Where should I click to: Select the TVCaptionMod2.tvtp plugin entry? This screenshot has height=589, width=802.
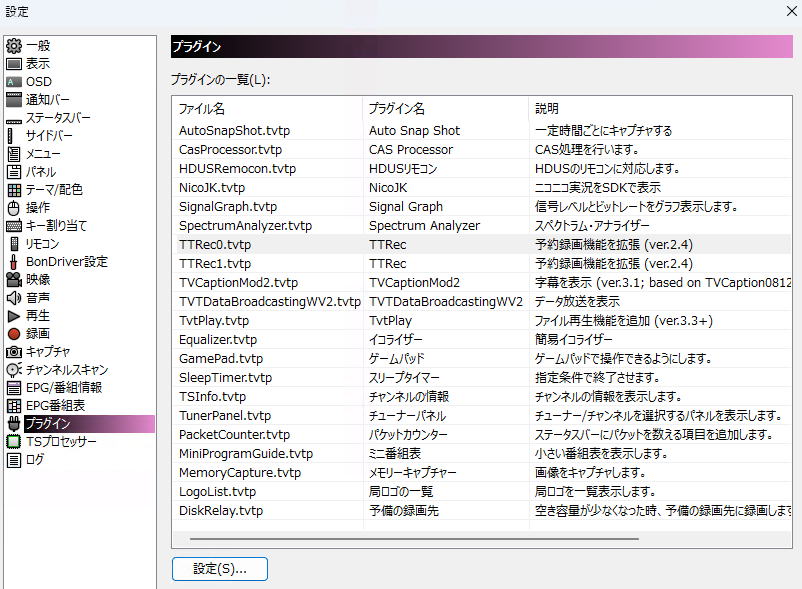pyautogui.click(x=238, y=282)
